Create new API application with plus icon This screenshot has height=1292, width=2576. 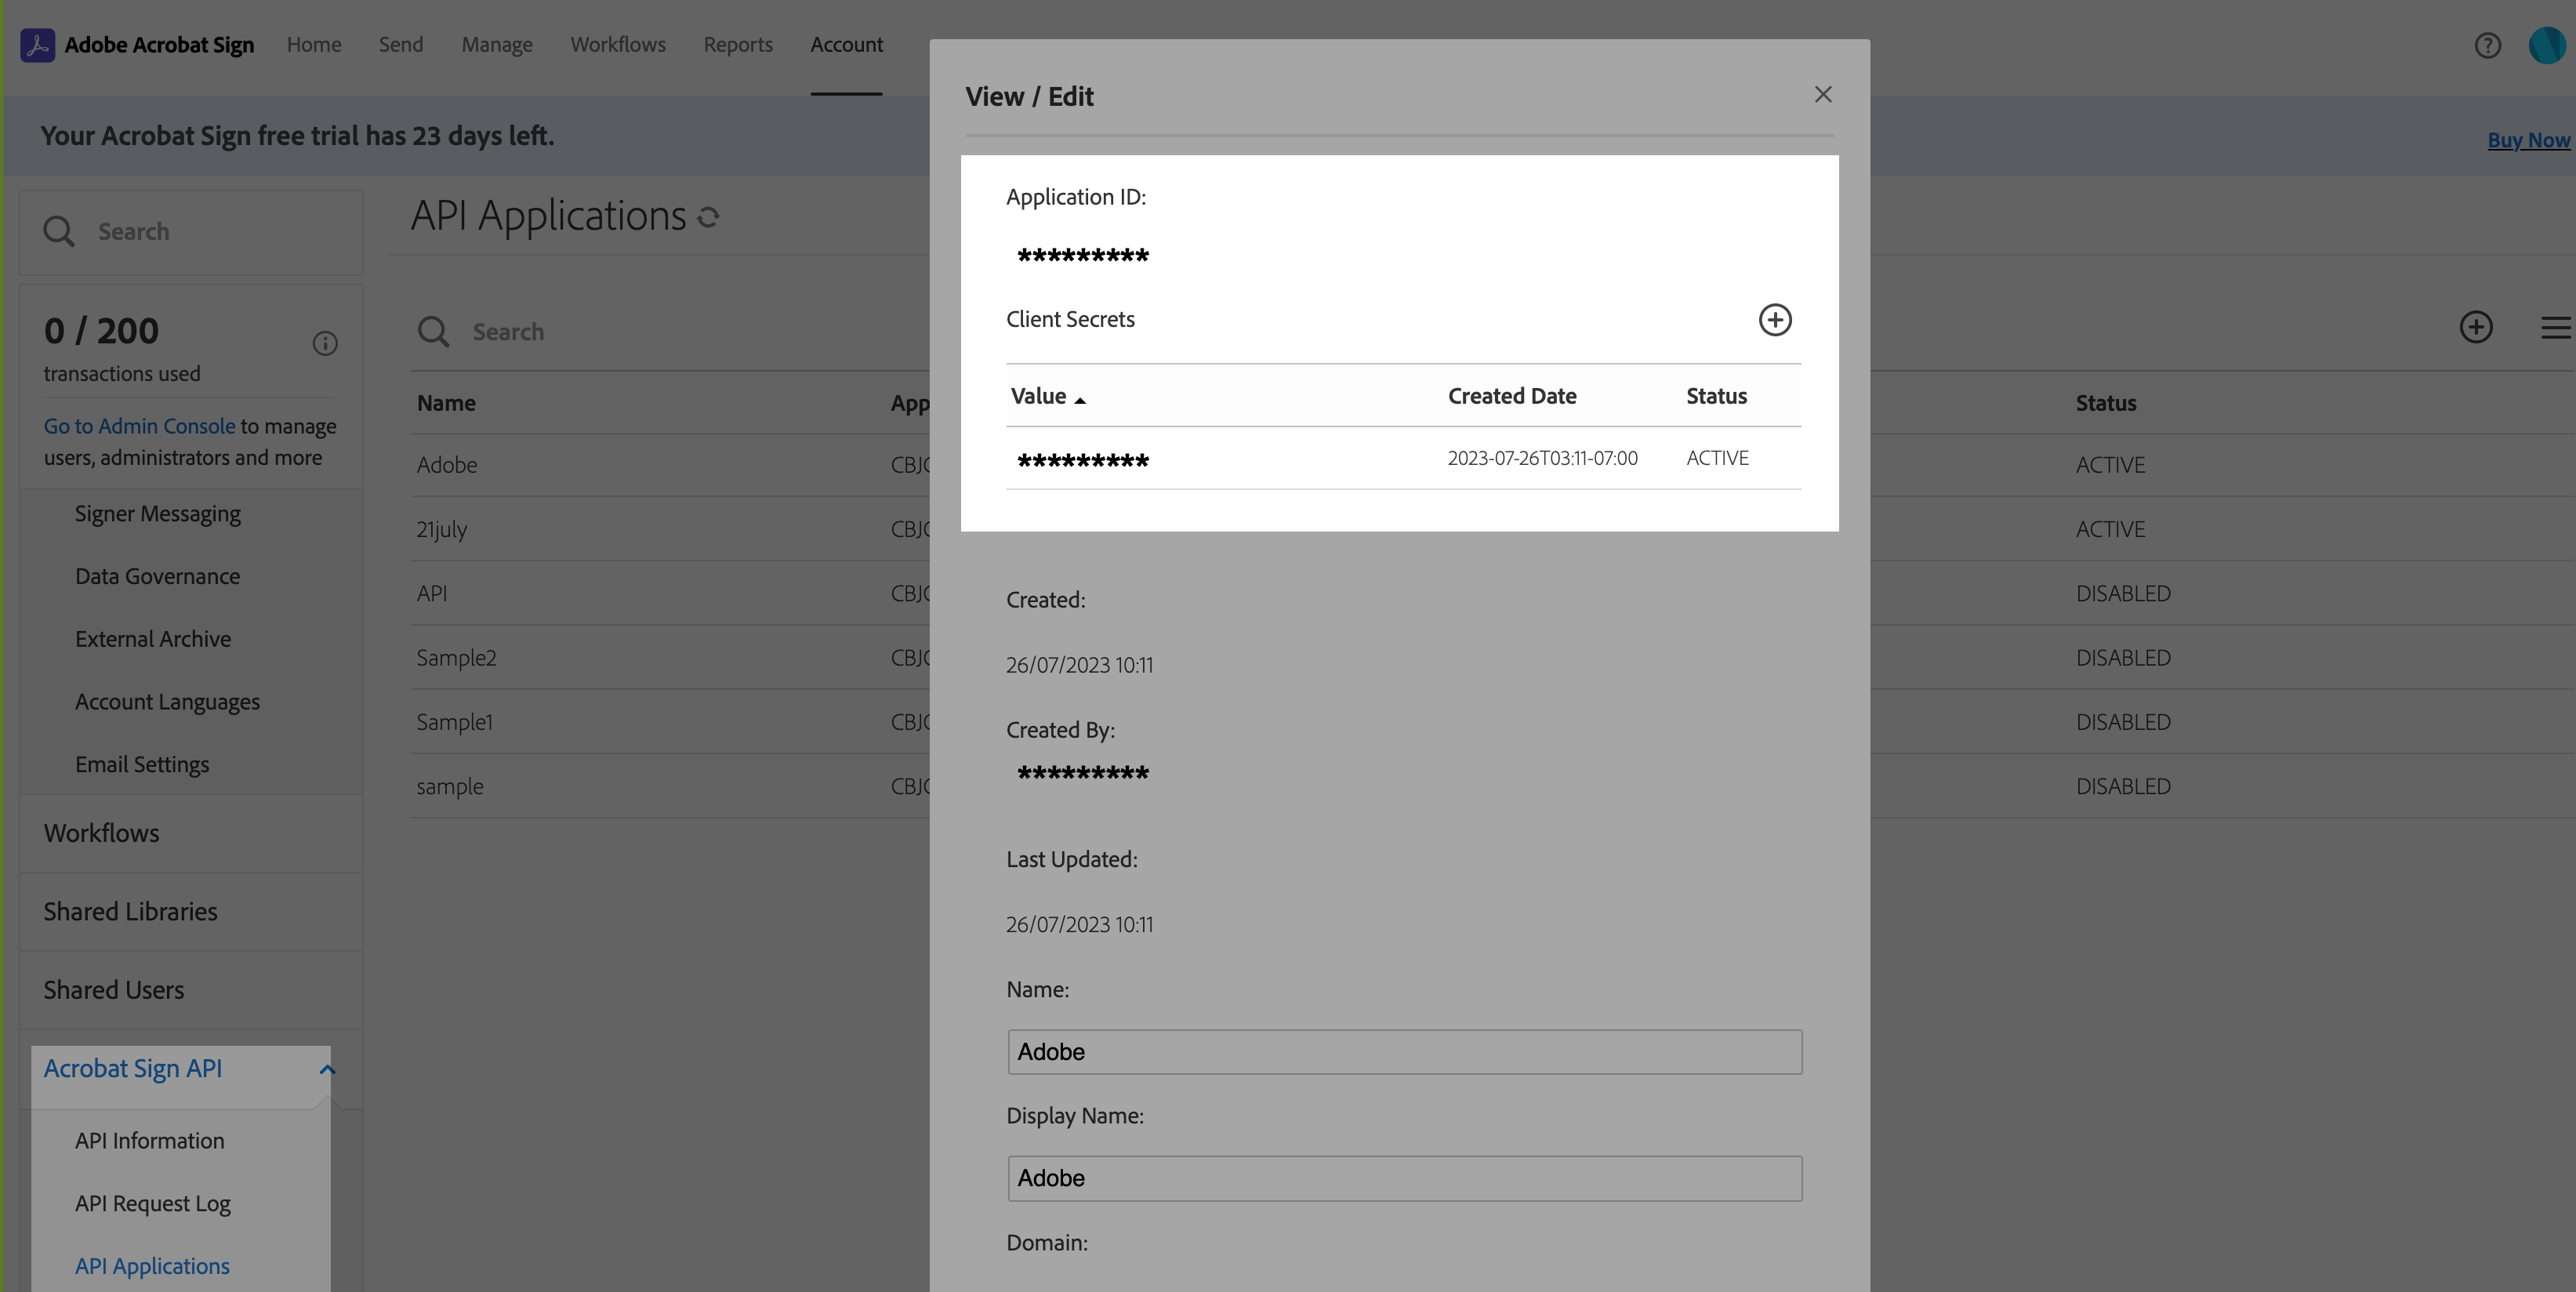pyautogui.click(x=2476, y=327)
